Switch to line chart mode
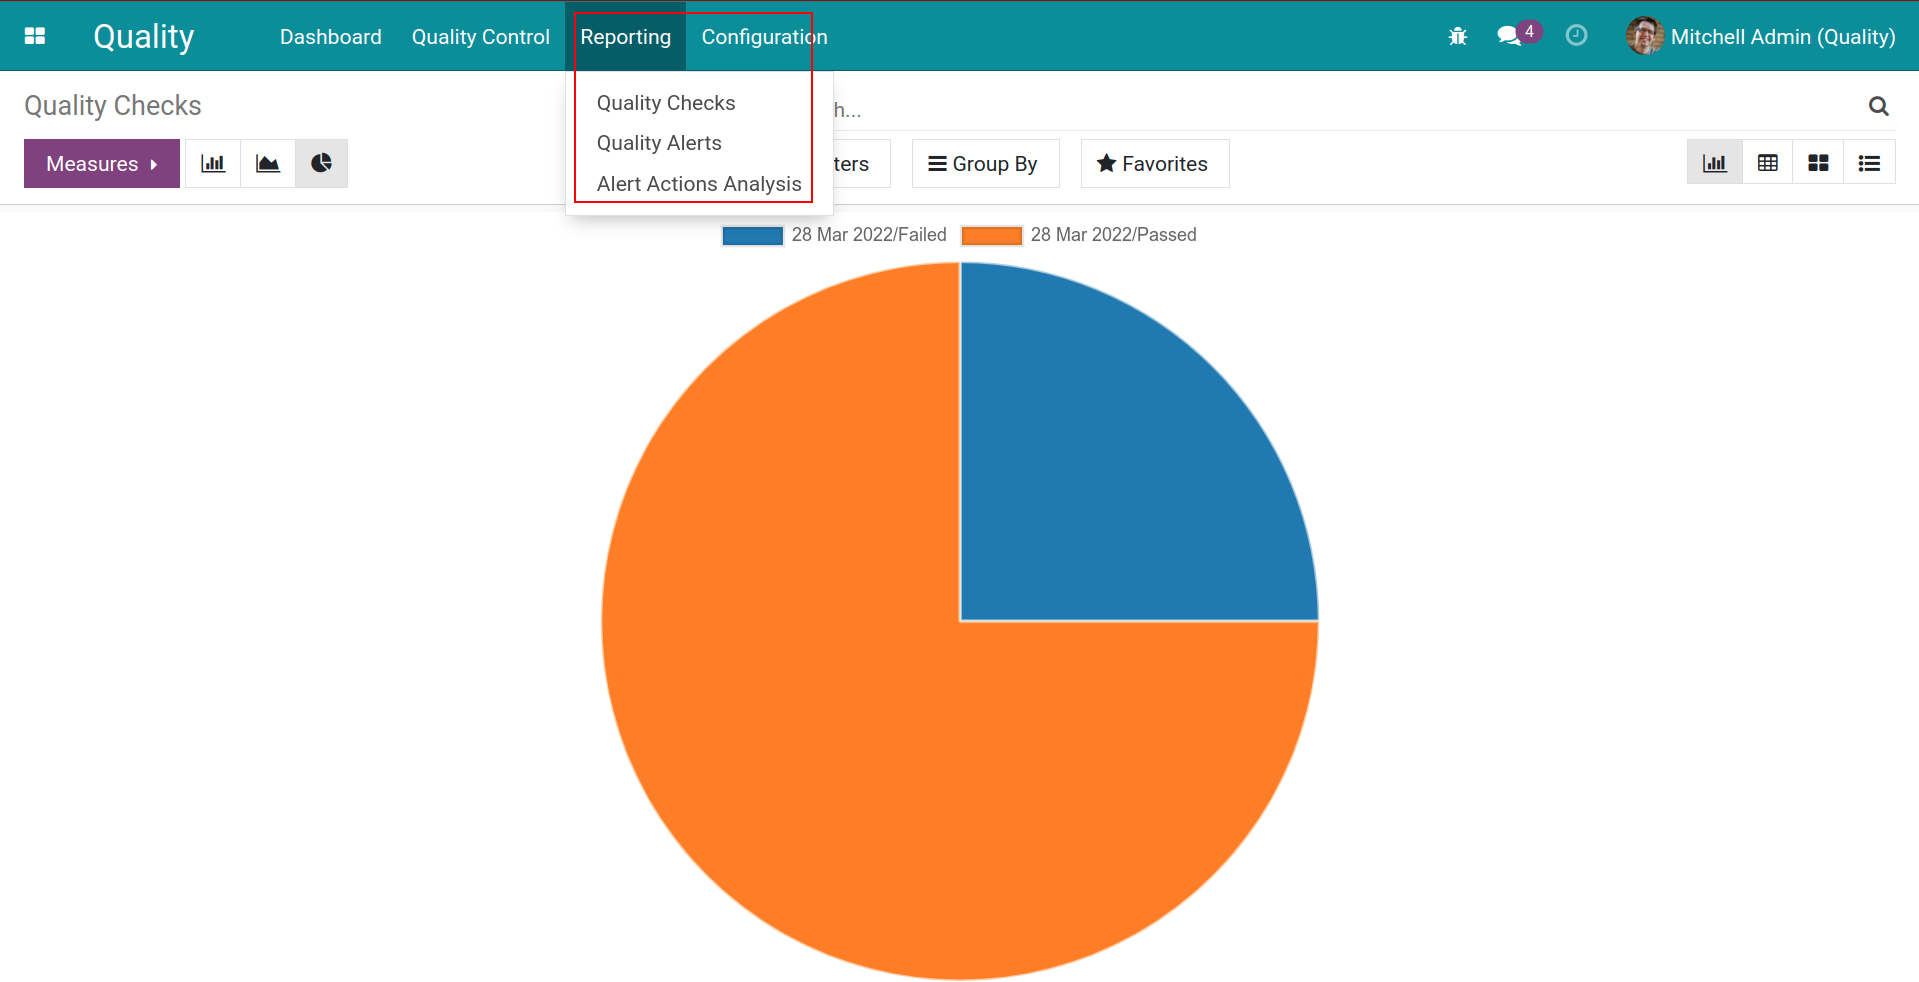This screenshot has width=1919, height=982. 268,163
